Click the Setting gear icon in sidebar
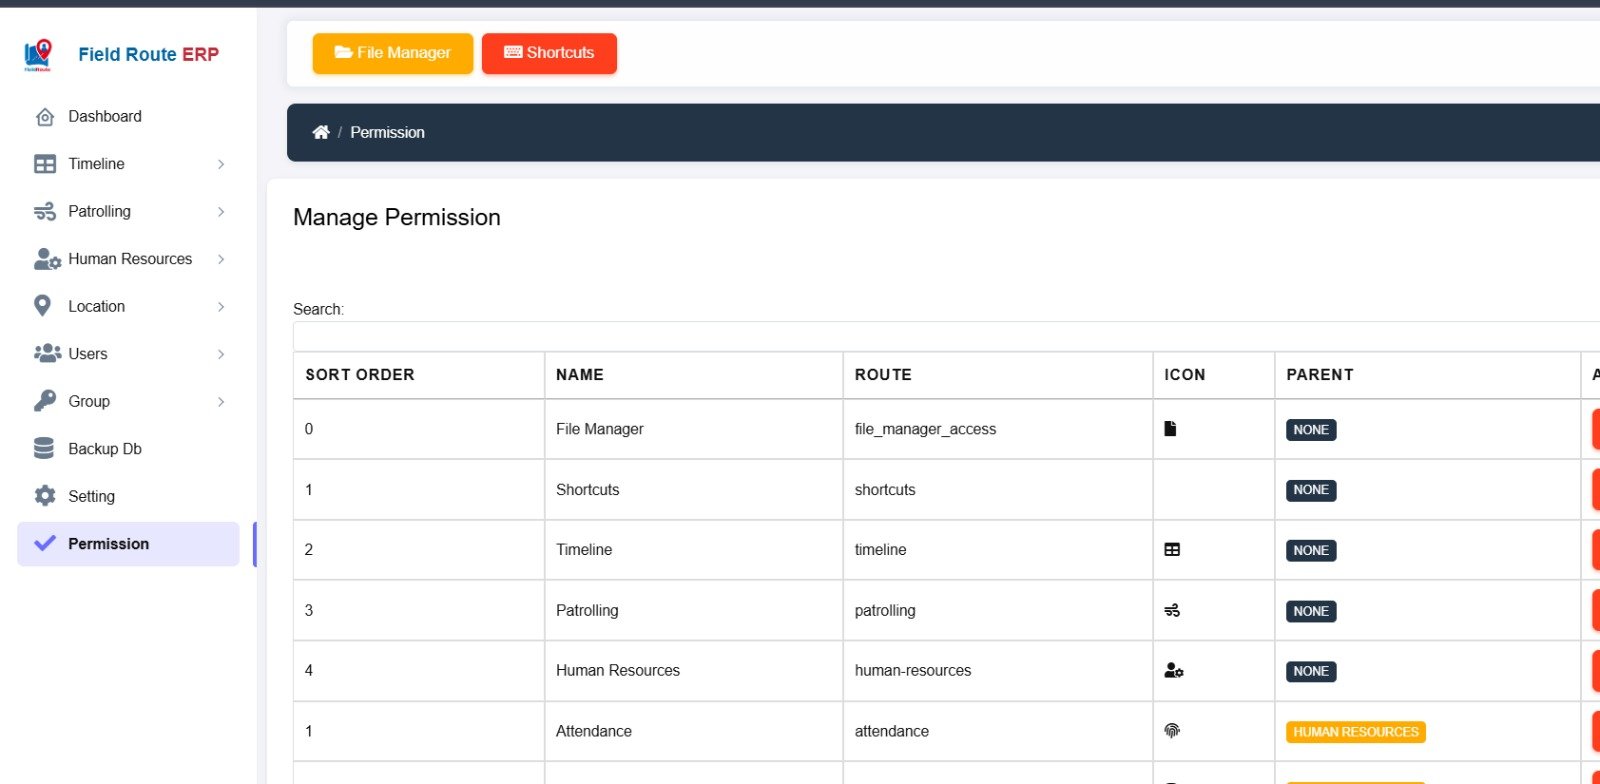 [x=45, y=496]
